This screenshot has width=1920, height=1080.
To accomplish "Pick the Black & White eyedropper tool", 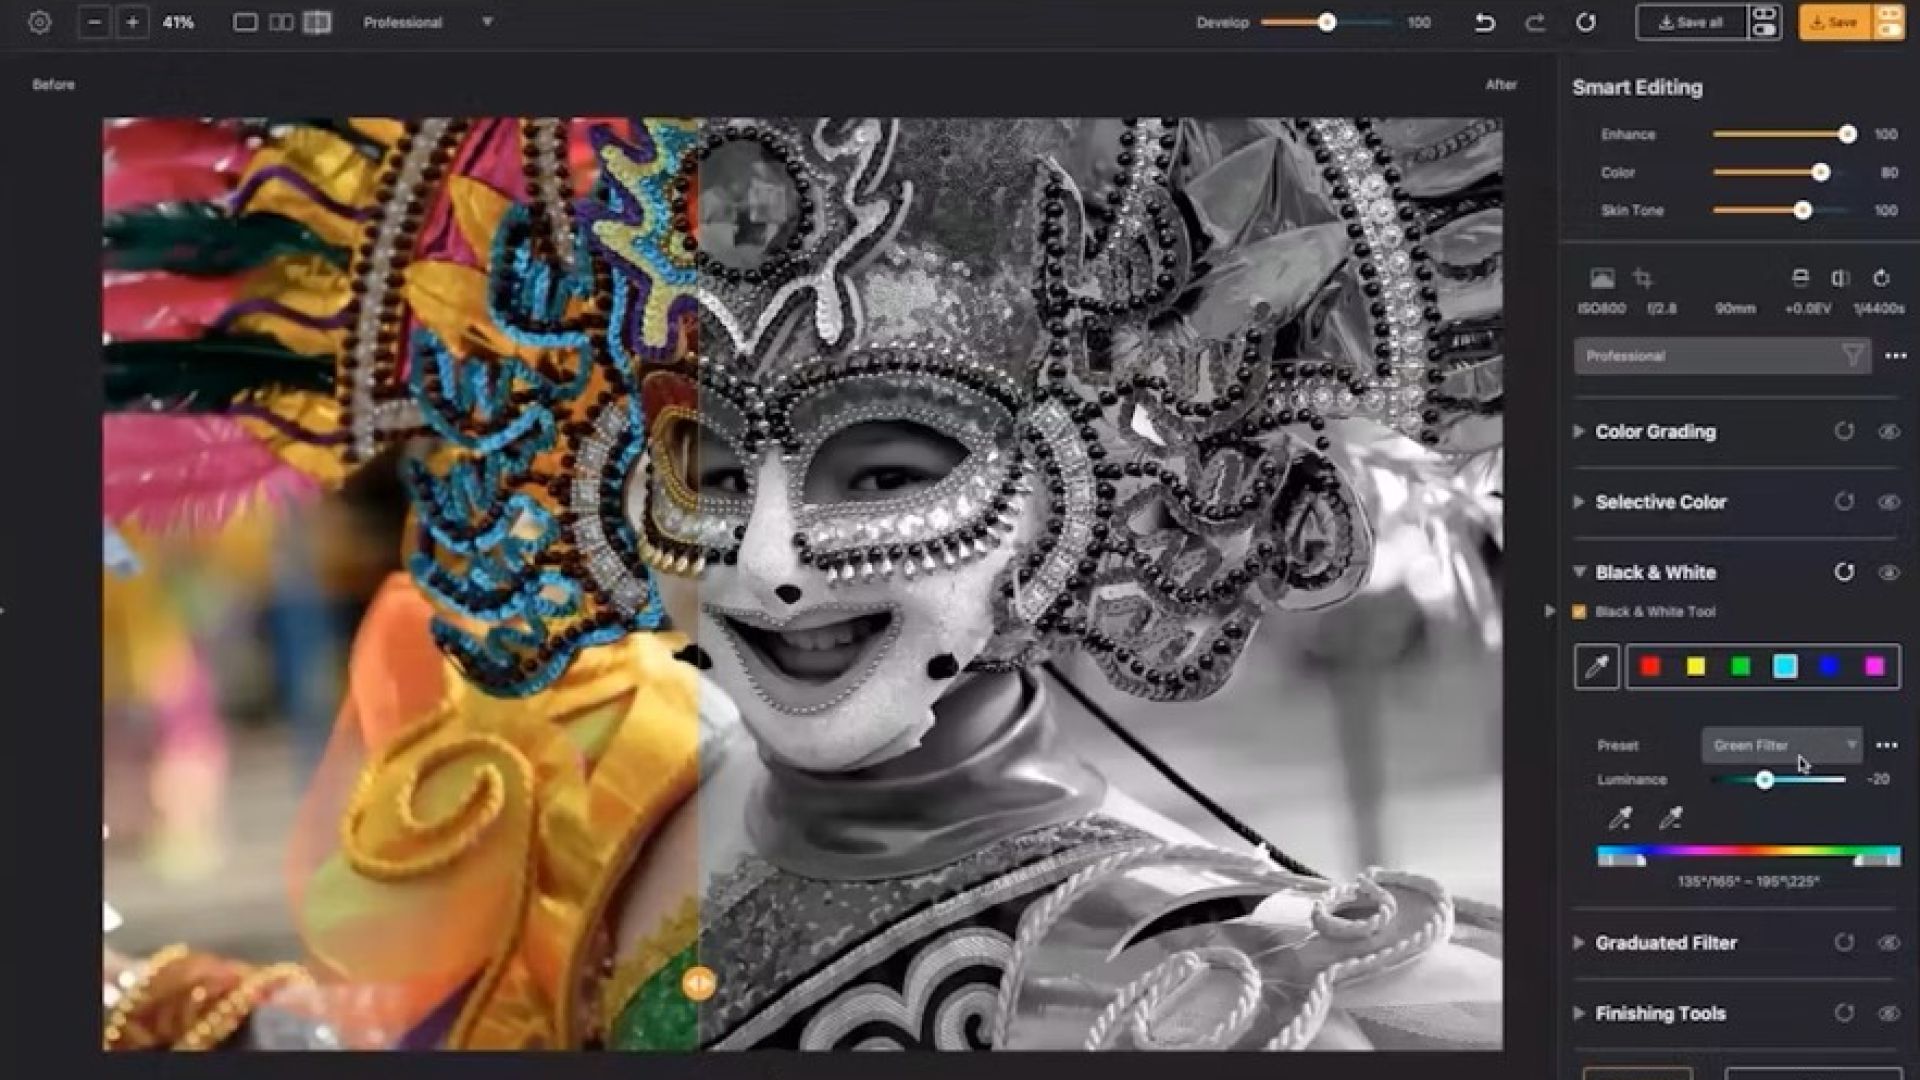I will 1596,667.
